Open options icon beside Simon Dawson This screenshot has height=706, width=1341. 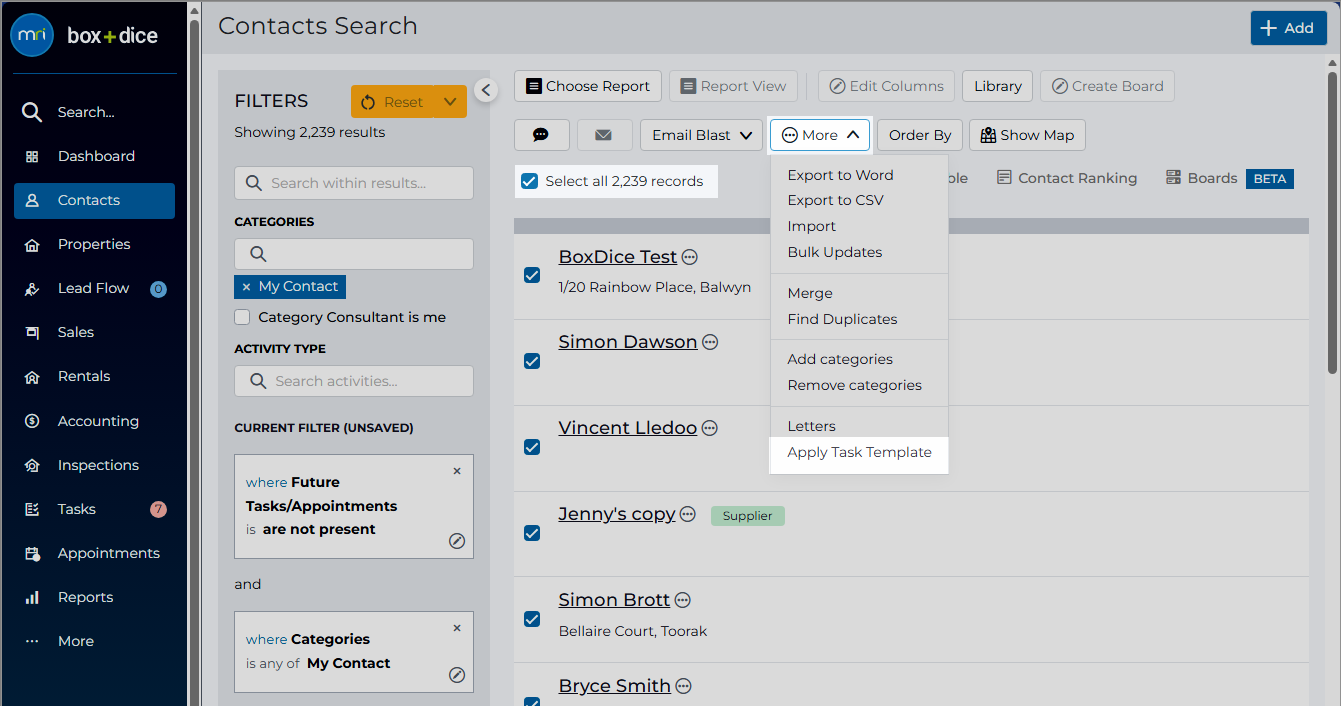click(710, 342)
